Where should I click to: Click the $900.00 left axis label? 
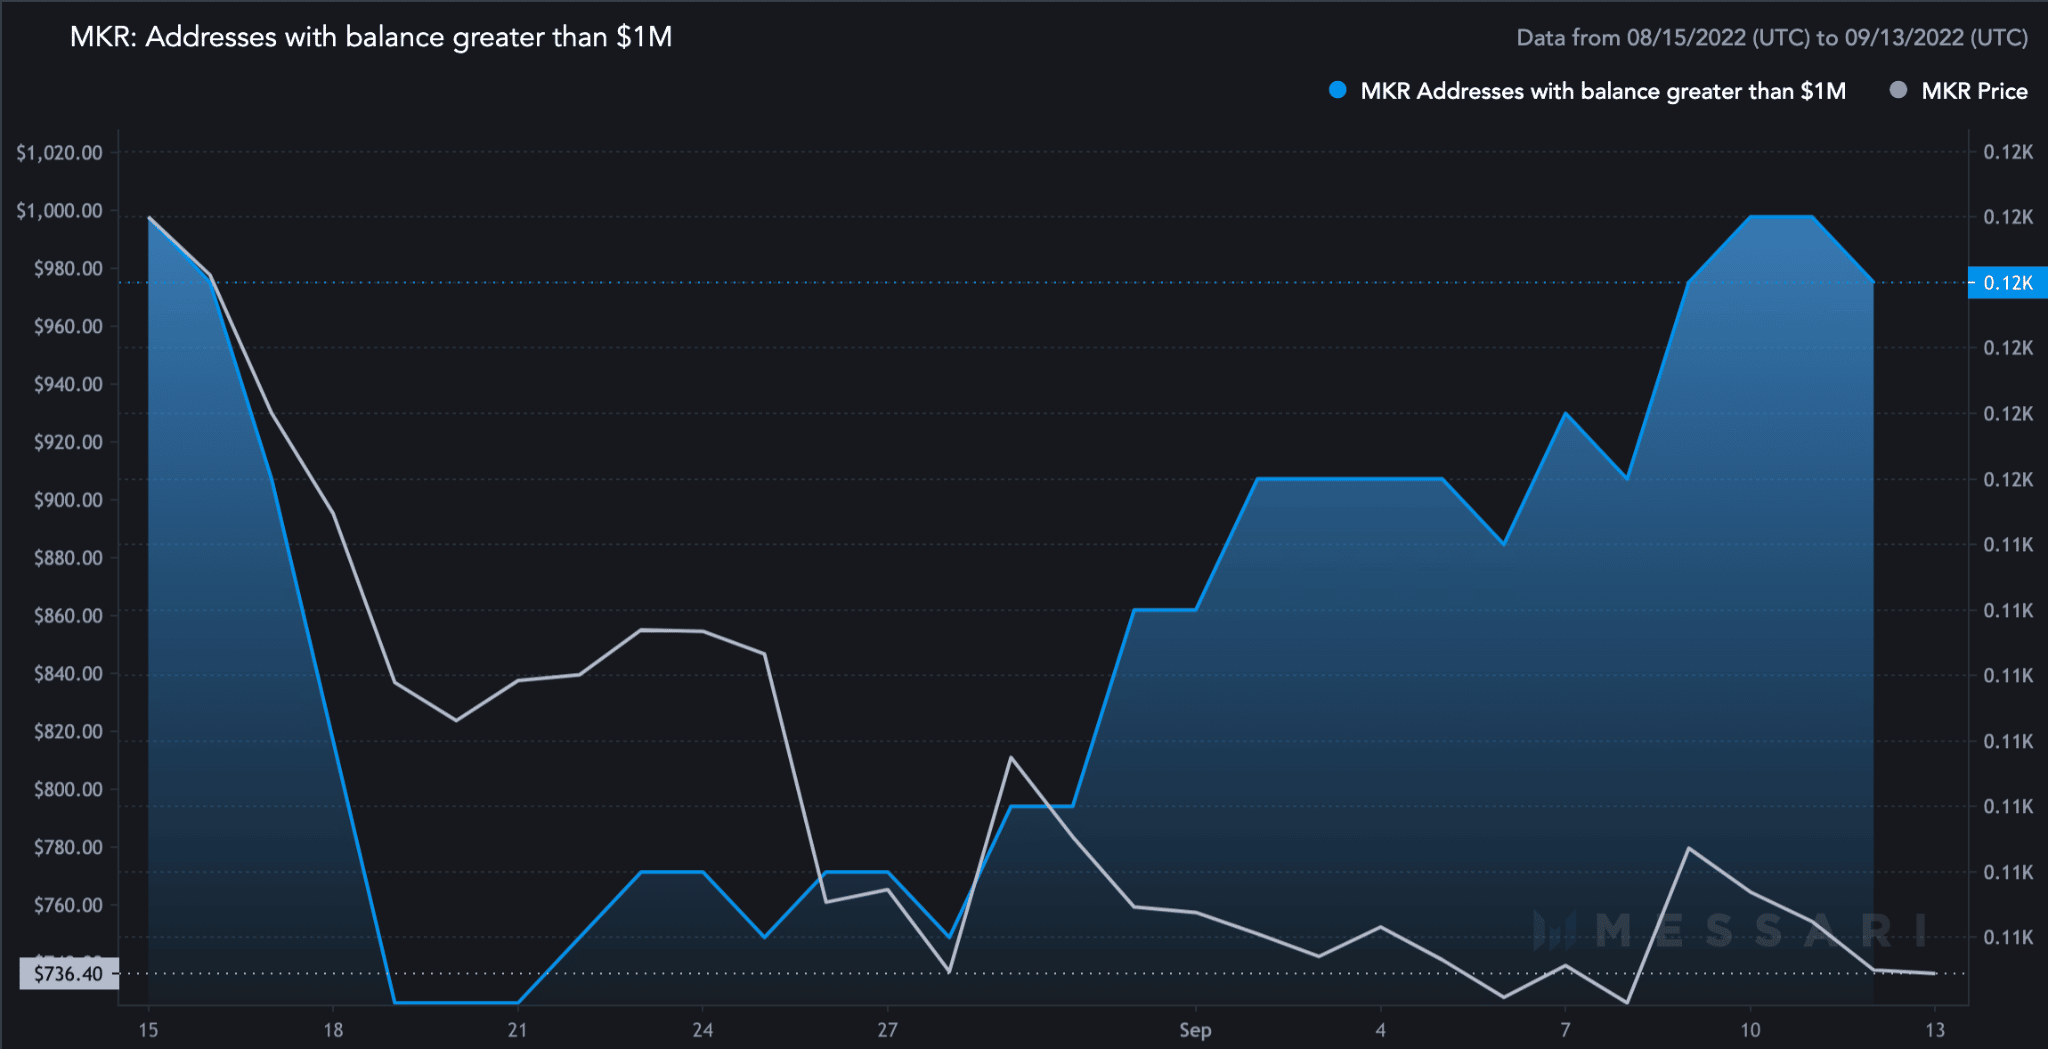(x=68, y=500)
